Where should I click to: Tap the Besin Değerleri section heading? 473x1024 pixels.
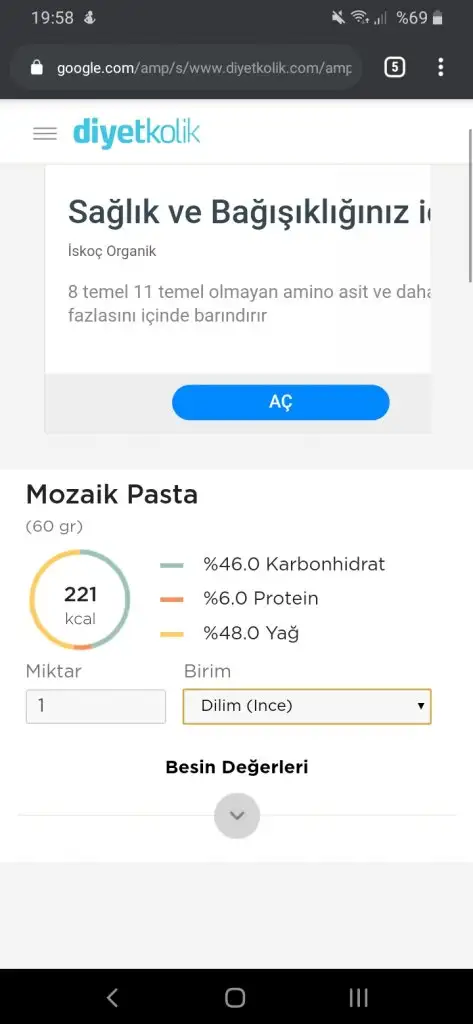[236, 767]
